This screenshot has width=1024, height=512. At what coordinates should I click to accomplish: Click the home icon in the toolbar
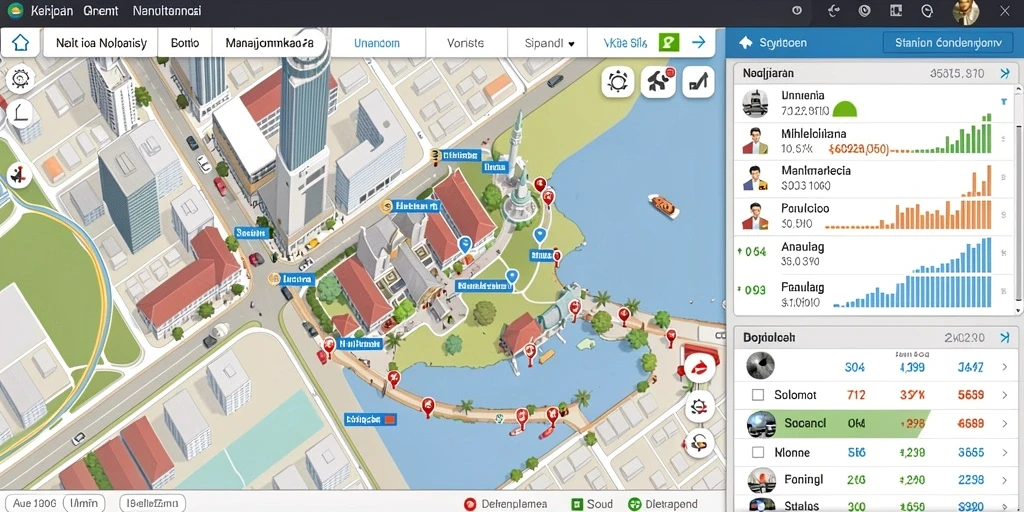pos(20,44)
